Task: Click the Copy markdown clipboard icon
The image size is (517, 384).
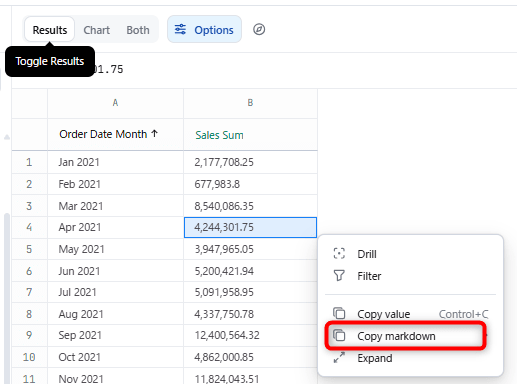Action: tap(339, 335)
